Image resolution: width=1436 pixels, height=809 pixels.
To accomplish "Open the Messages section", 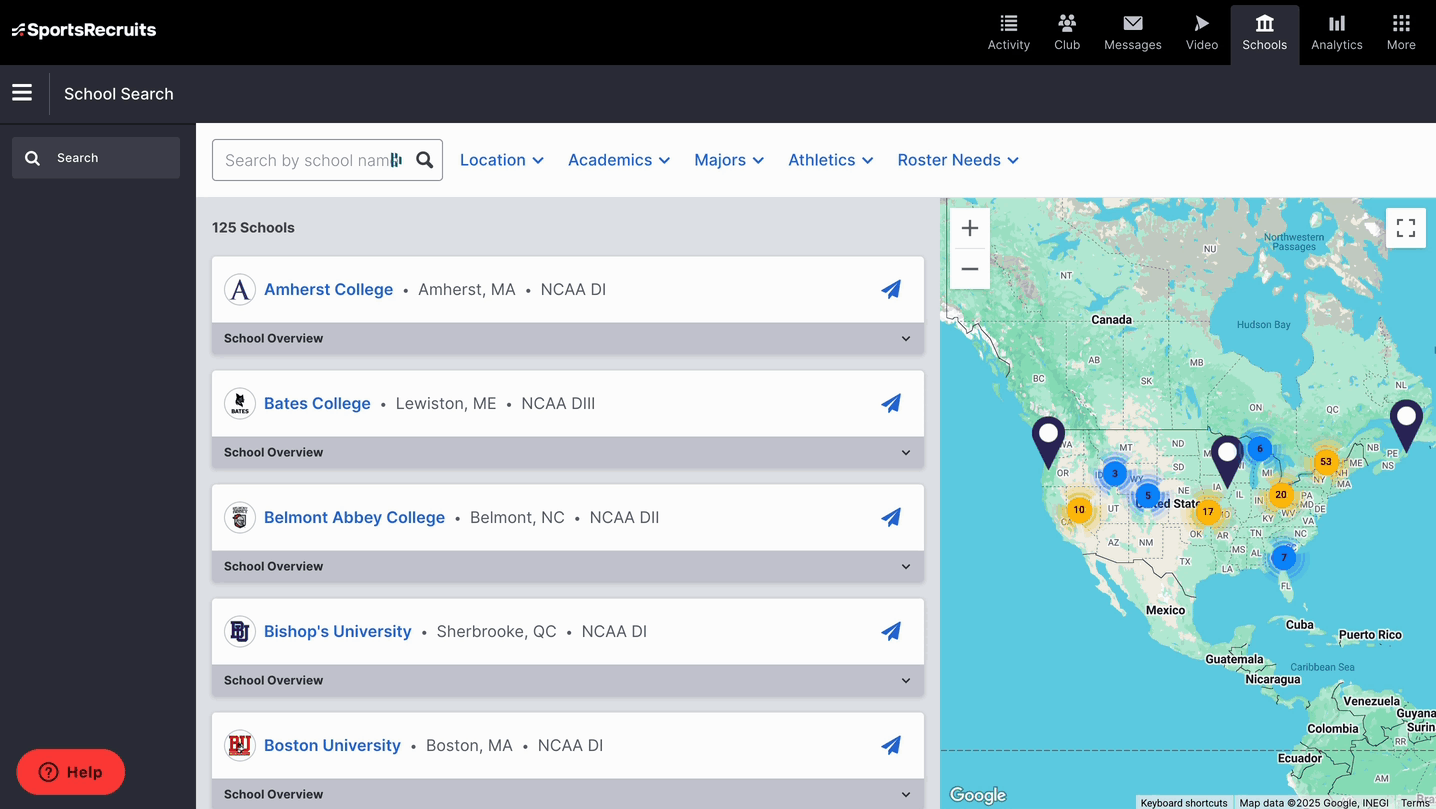I will click(1132, 33).
